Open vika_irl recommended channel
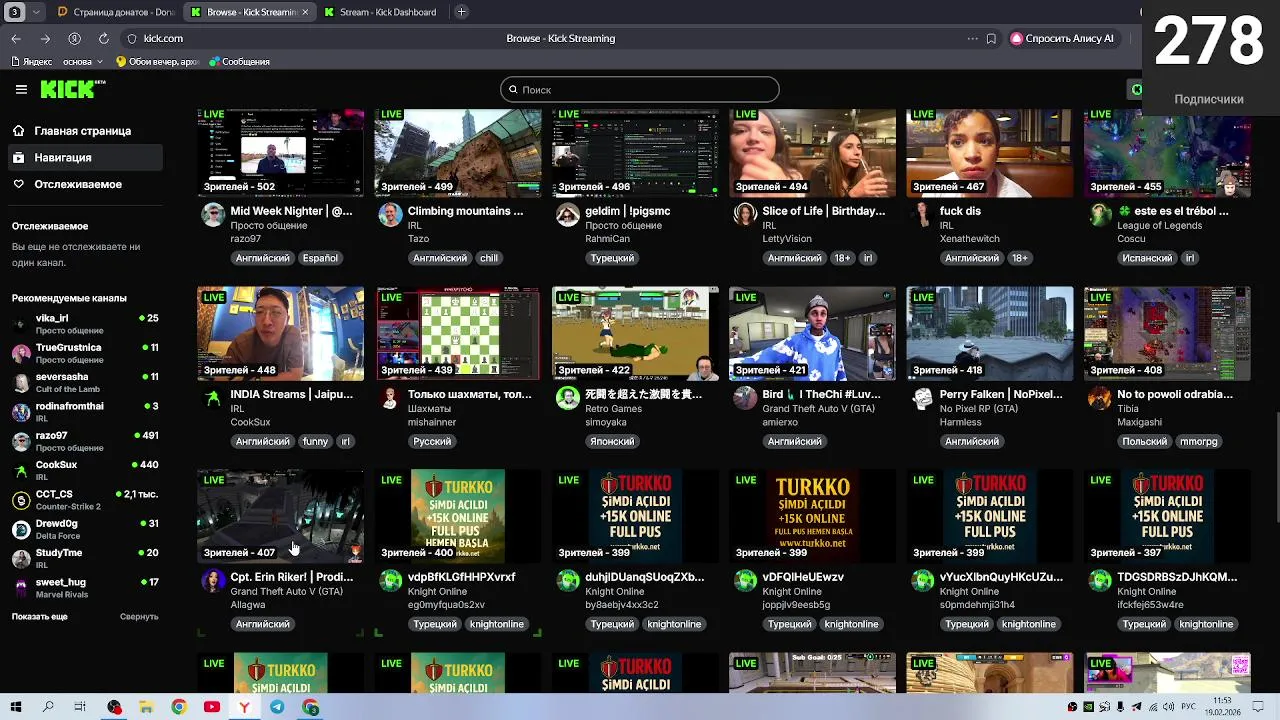 pos(85,324)
